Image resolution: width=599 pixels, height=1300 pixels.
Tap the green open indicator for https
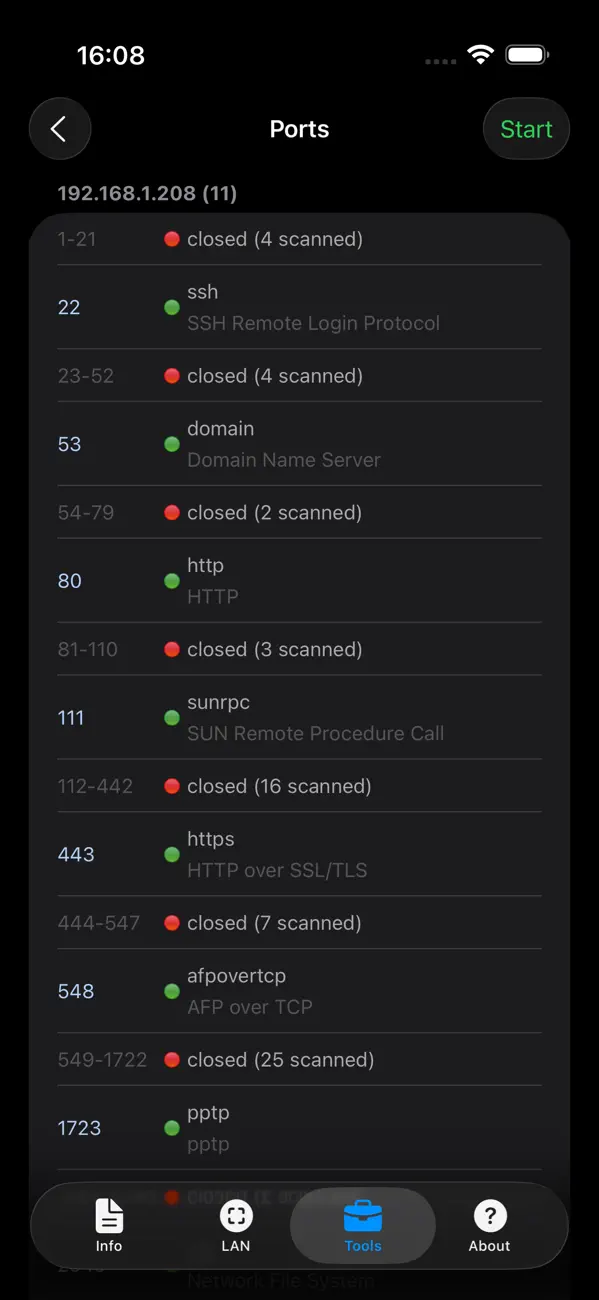coord(171,854)
